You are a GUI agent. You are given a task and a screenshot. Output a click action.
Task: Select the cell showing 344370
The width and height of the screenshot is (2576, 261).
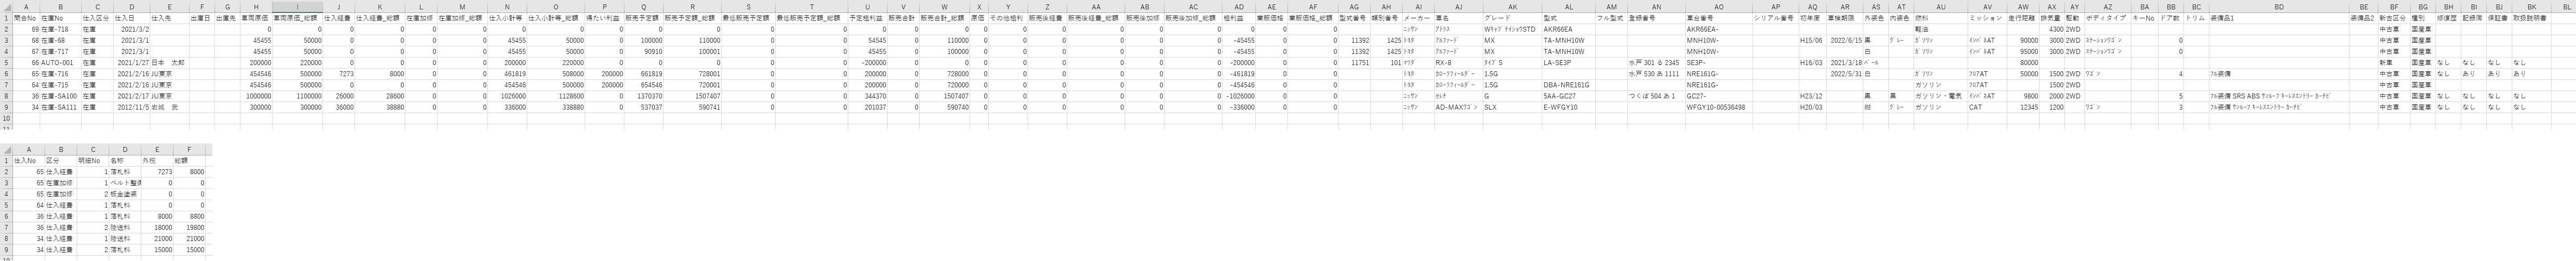(x=867, y=96)
